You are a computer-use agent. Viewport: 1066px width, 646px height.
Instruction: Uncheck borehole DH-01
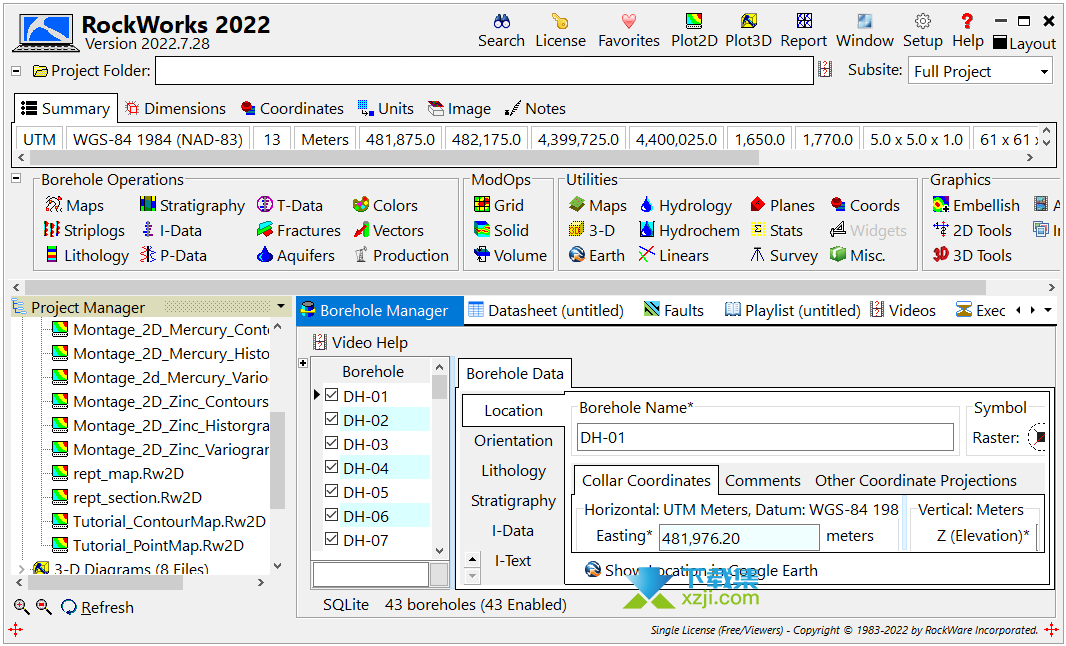point(332,394)
